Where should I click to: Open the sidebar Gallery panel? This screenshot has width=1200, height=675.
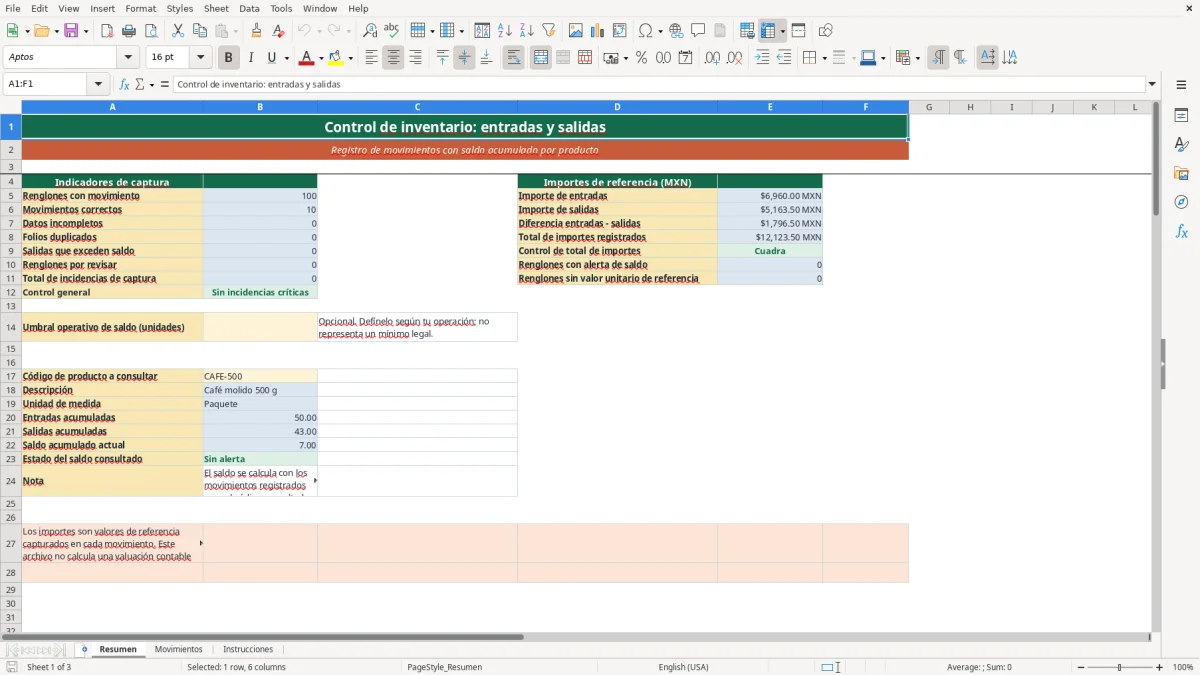[x=1181, y=173]
